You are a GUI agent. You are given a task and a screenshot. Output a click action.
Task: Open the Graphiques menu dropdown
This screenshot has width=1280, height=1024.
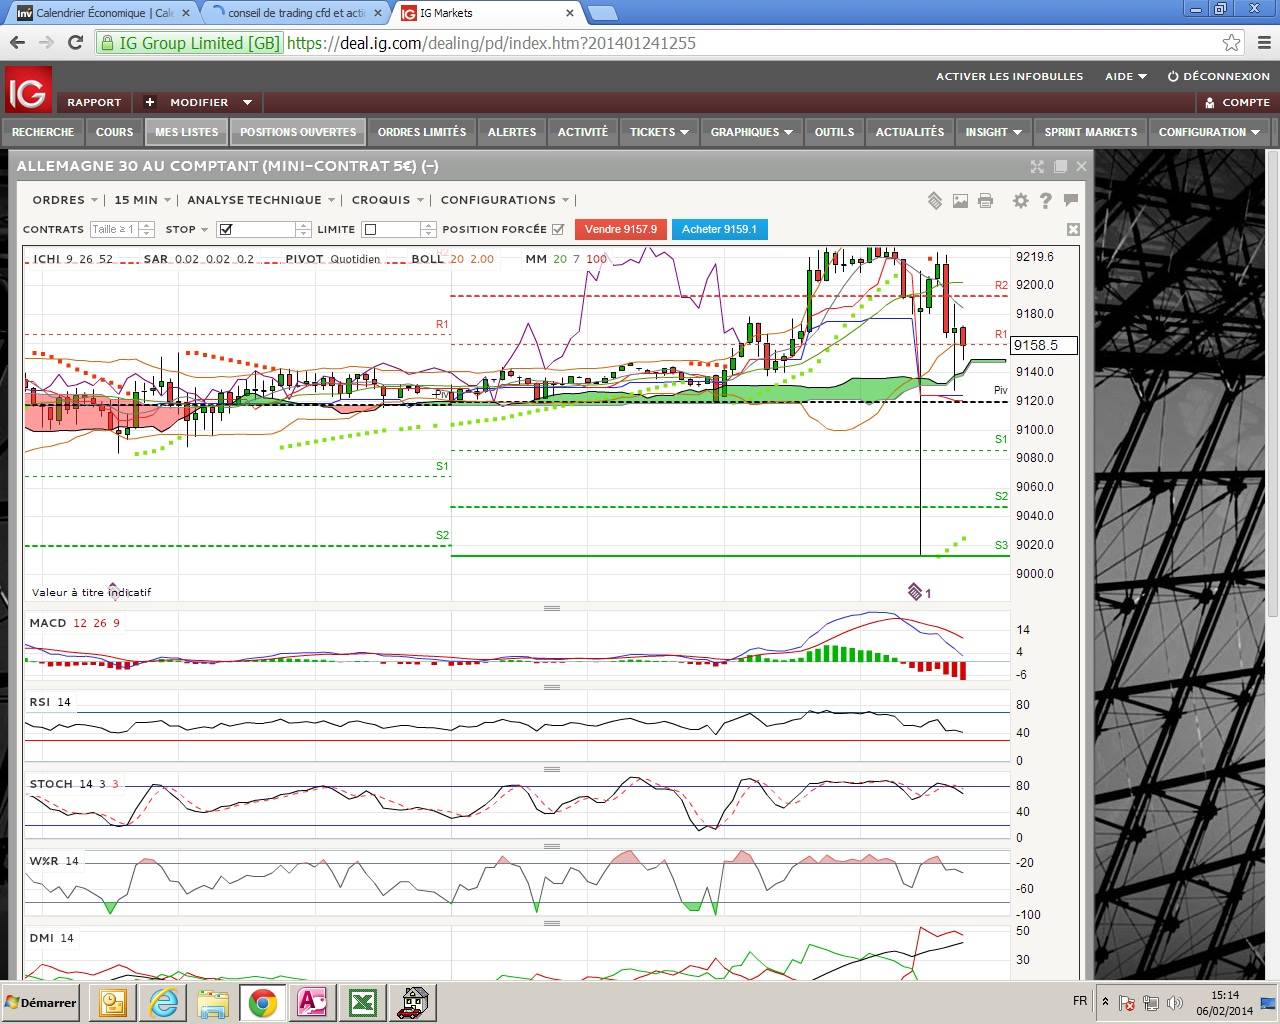tap(751, 132)
